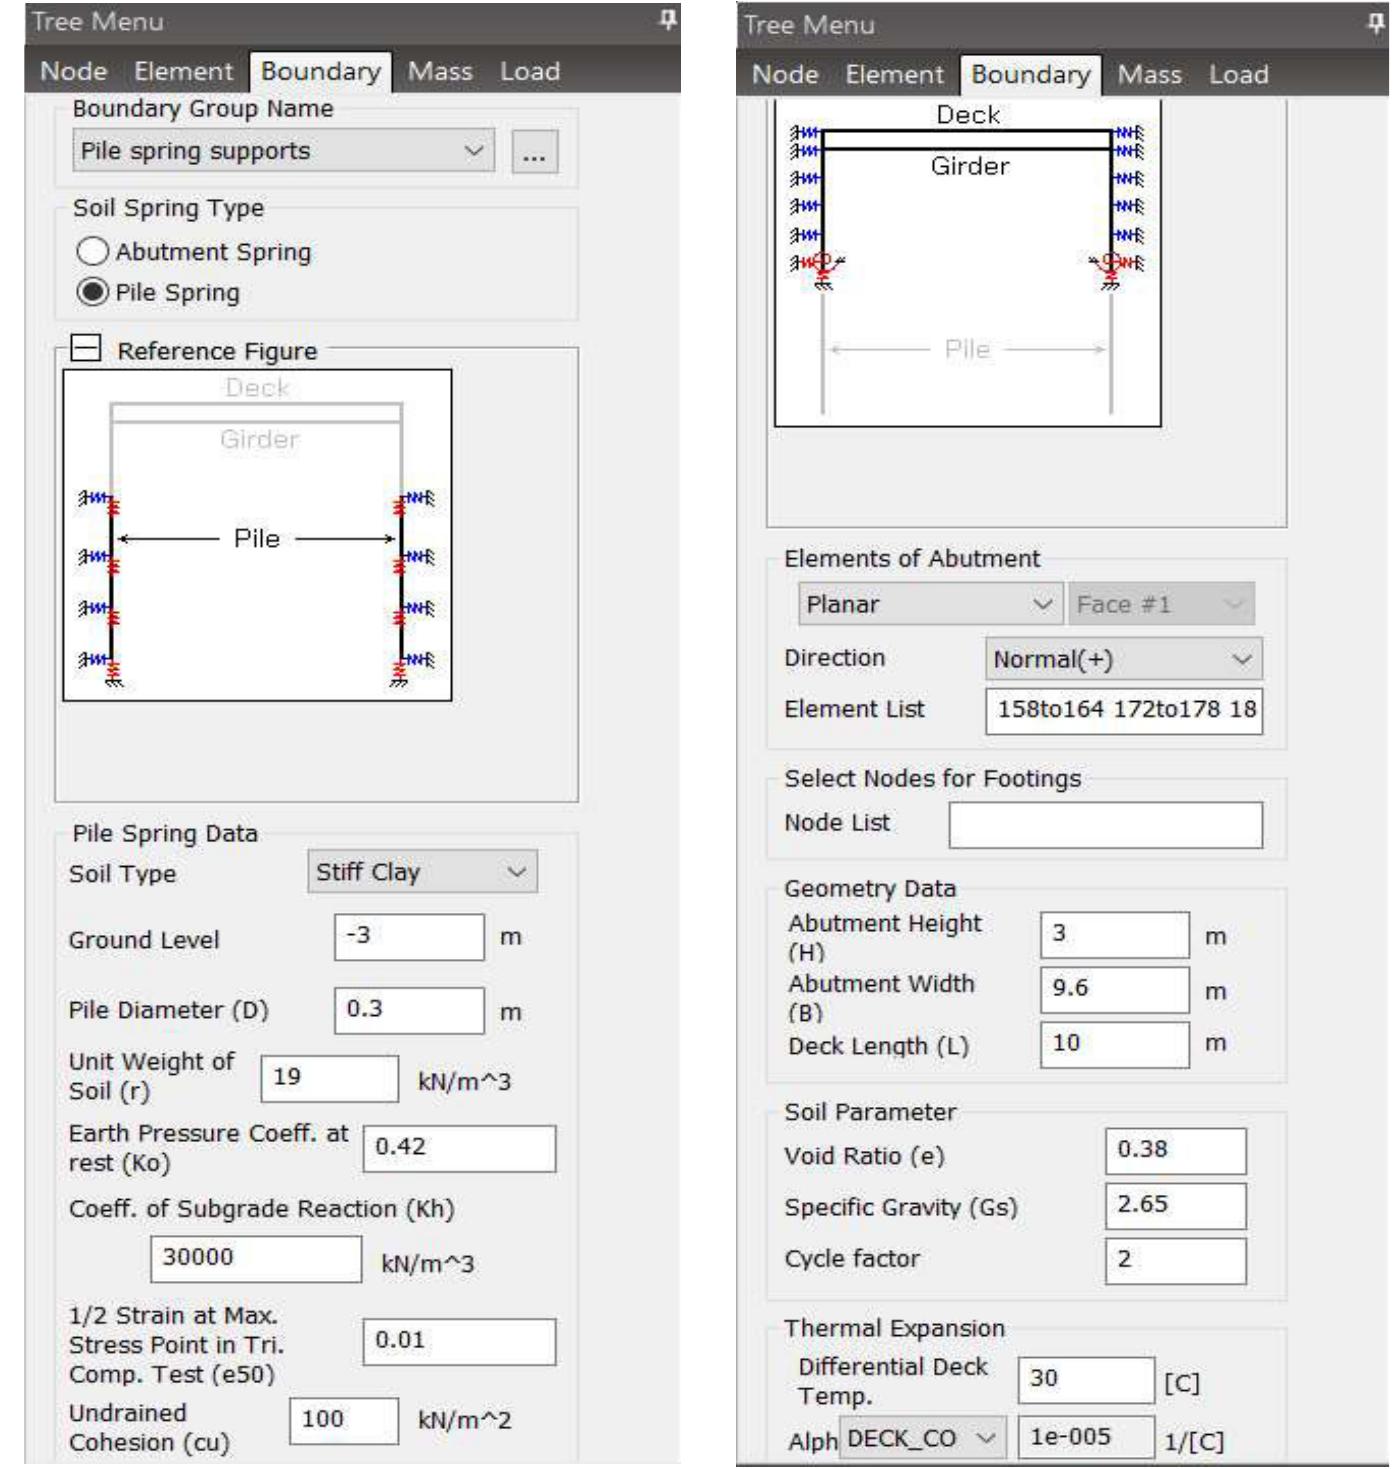
Task: Open Mass tab in left Tree Menu
Action: pyautogui.click(x=440, y=72)
